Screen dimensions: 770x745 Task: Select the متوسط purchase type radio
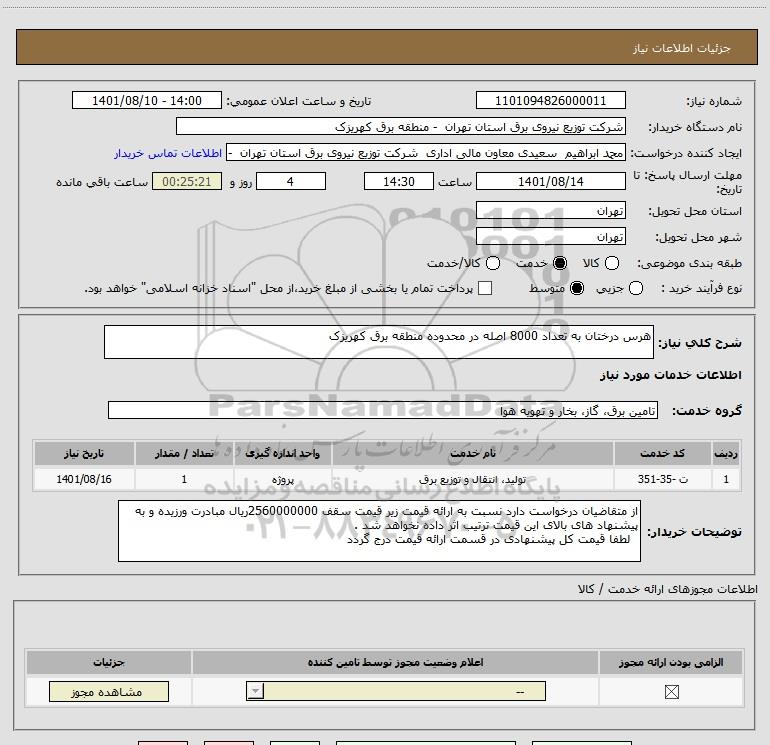[x=577, y=288]
